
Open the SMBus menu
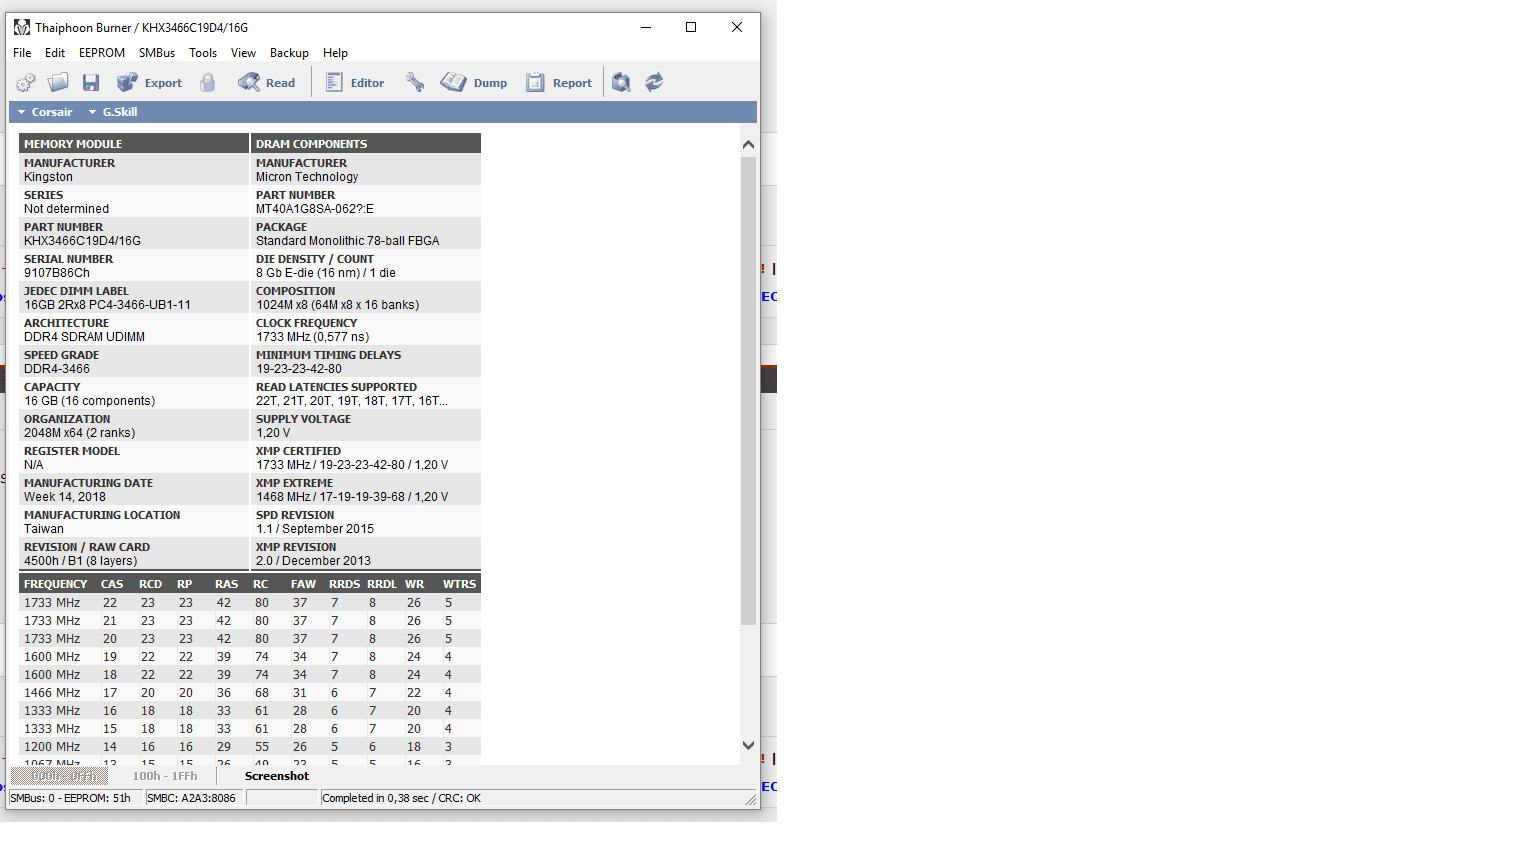pos(157,53)
